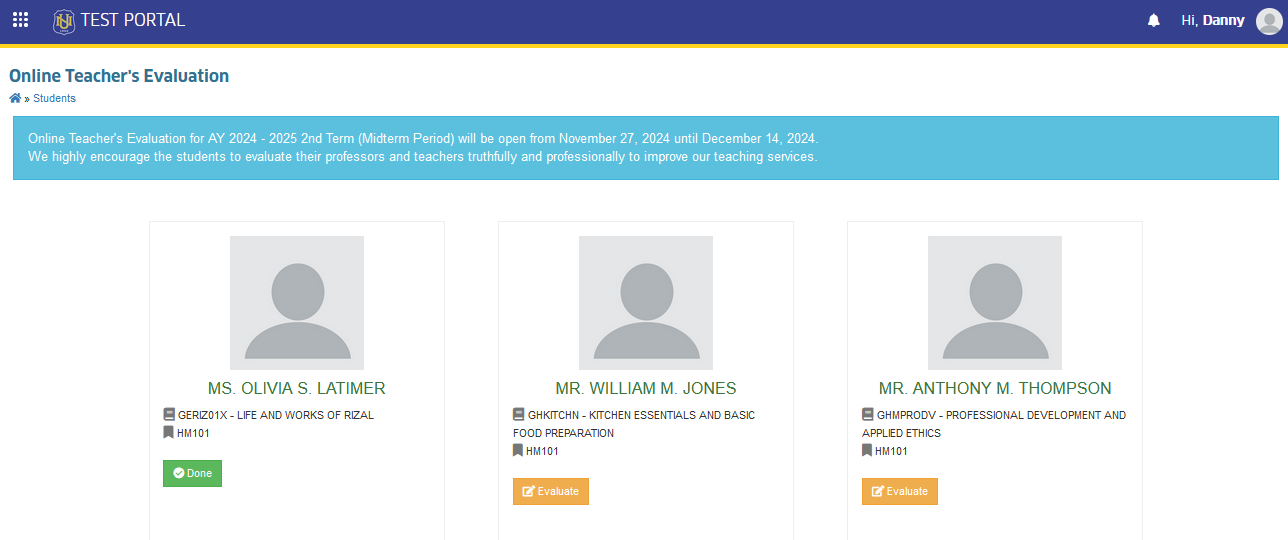Go to home via breadcrumb house icon
This screenshot has width=1288, height=540.
pos(15,98)
